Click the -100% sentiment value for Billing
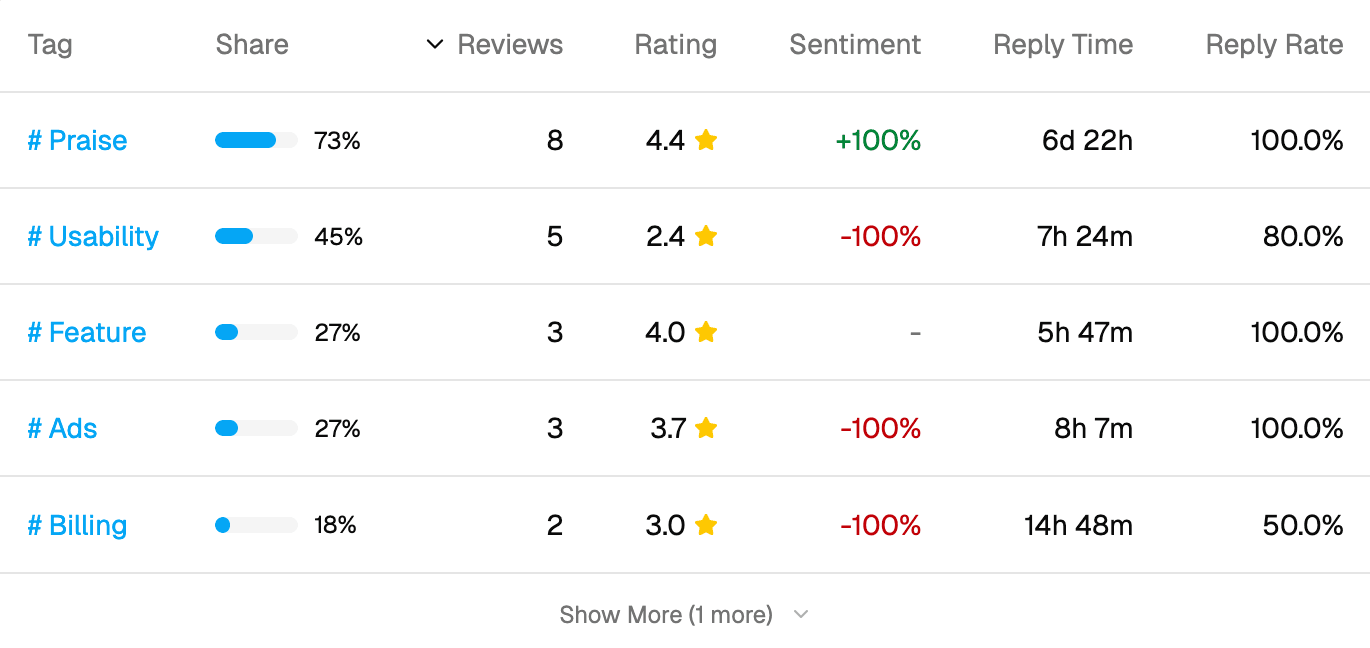1370x648 pixels. click(x=879, y=524)
